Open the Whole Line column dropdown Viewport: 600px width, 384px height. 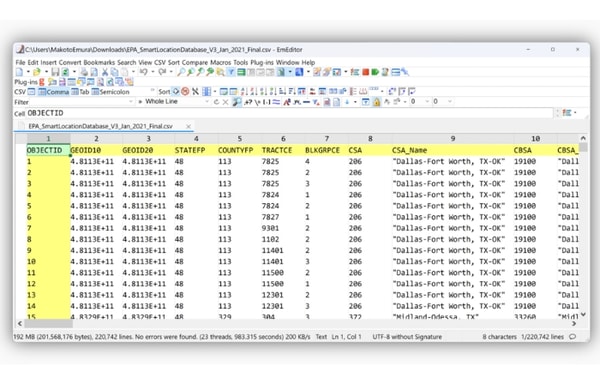[x=207, y=102]
